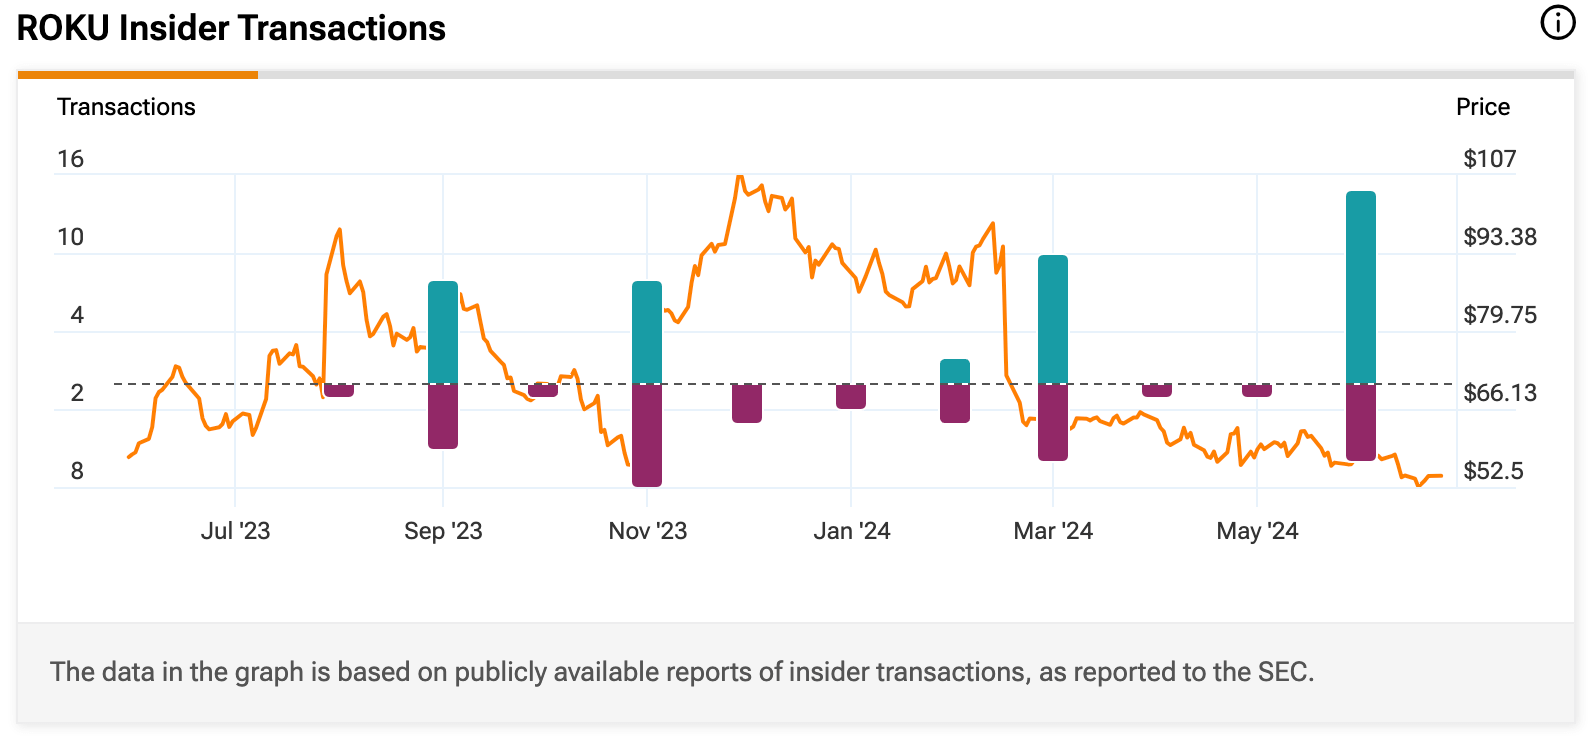1596x744 pixels.
Task: Click the '$66.13' price label
Action: pyautogui.click(x=1500, y=393)
